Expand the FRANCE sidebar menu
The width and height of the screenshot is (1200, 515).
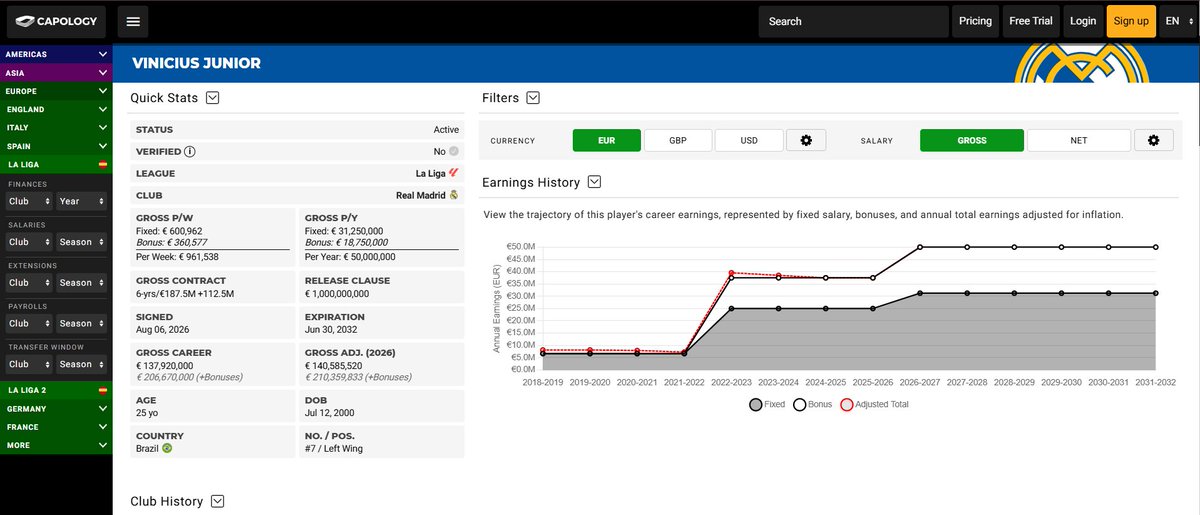(56, 427)
